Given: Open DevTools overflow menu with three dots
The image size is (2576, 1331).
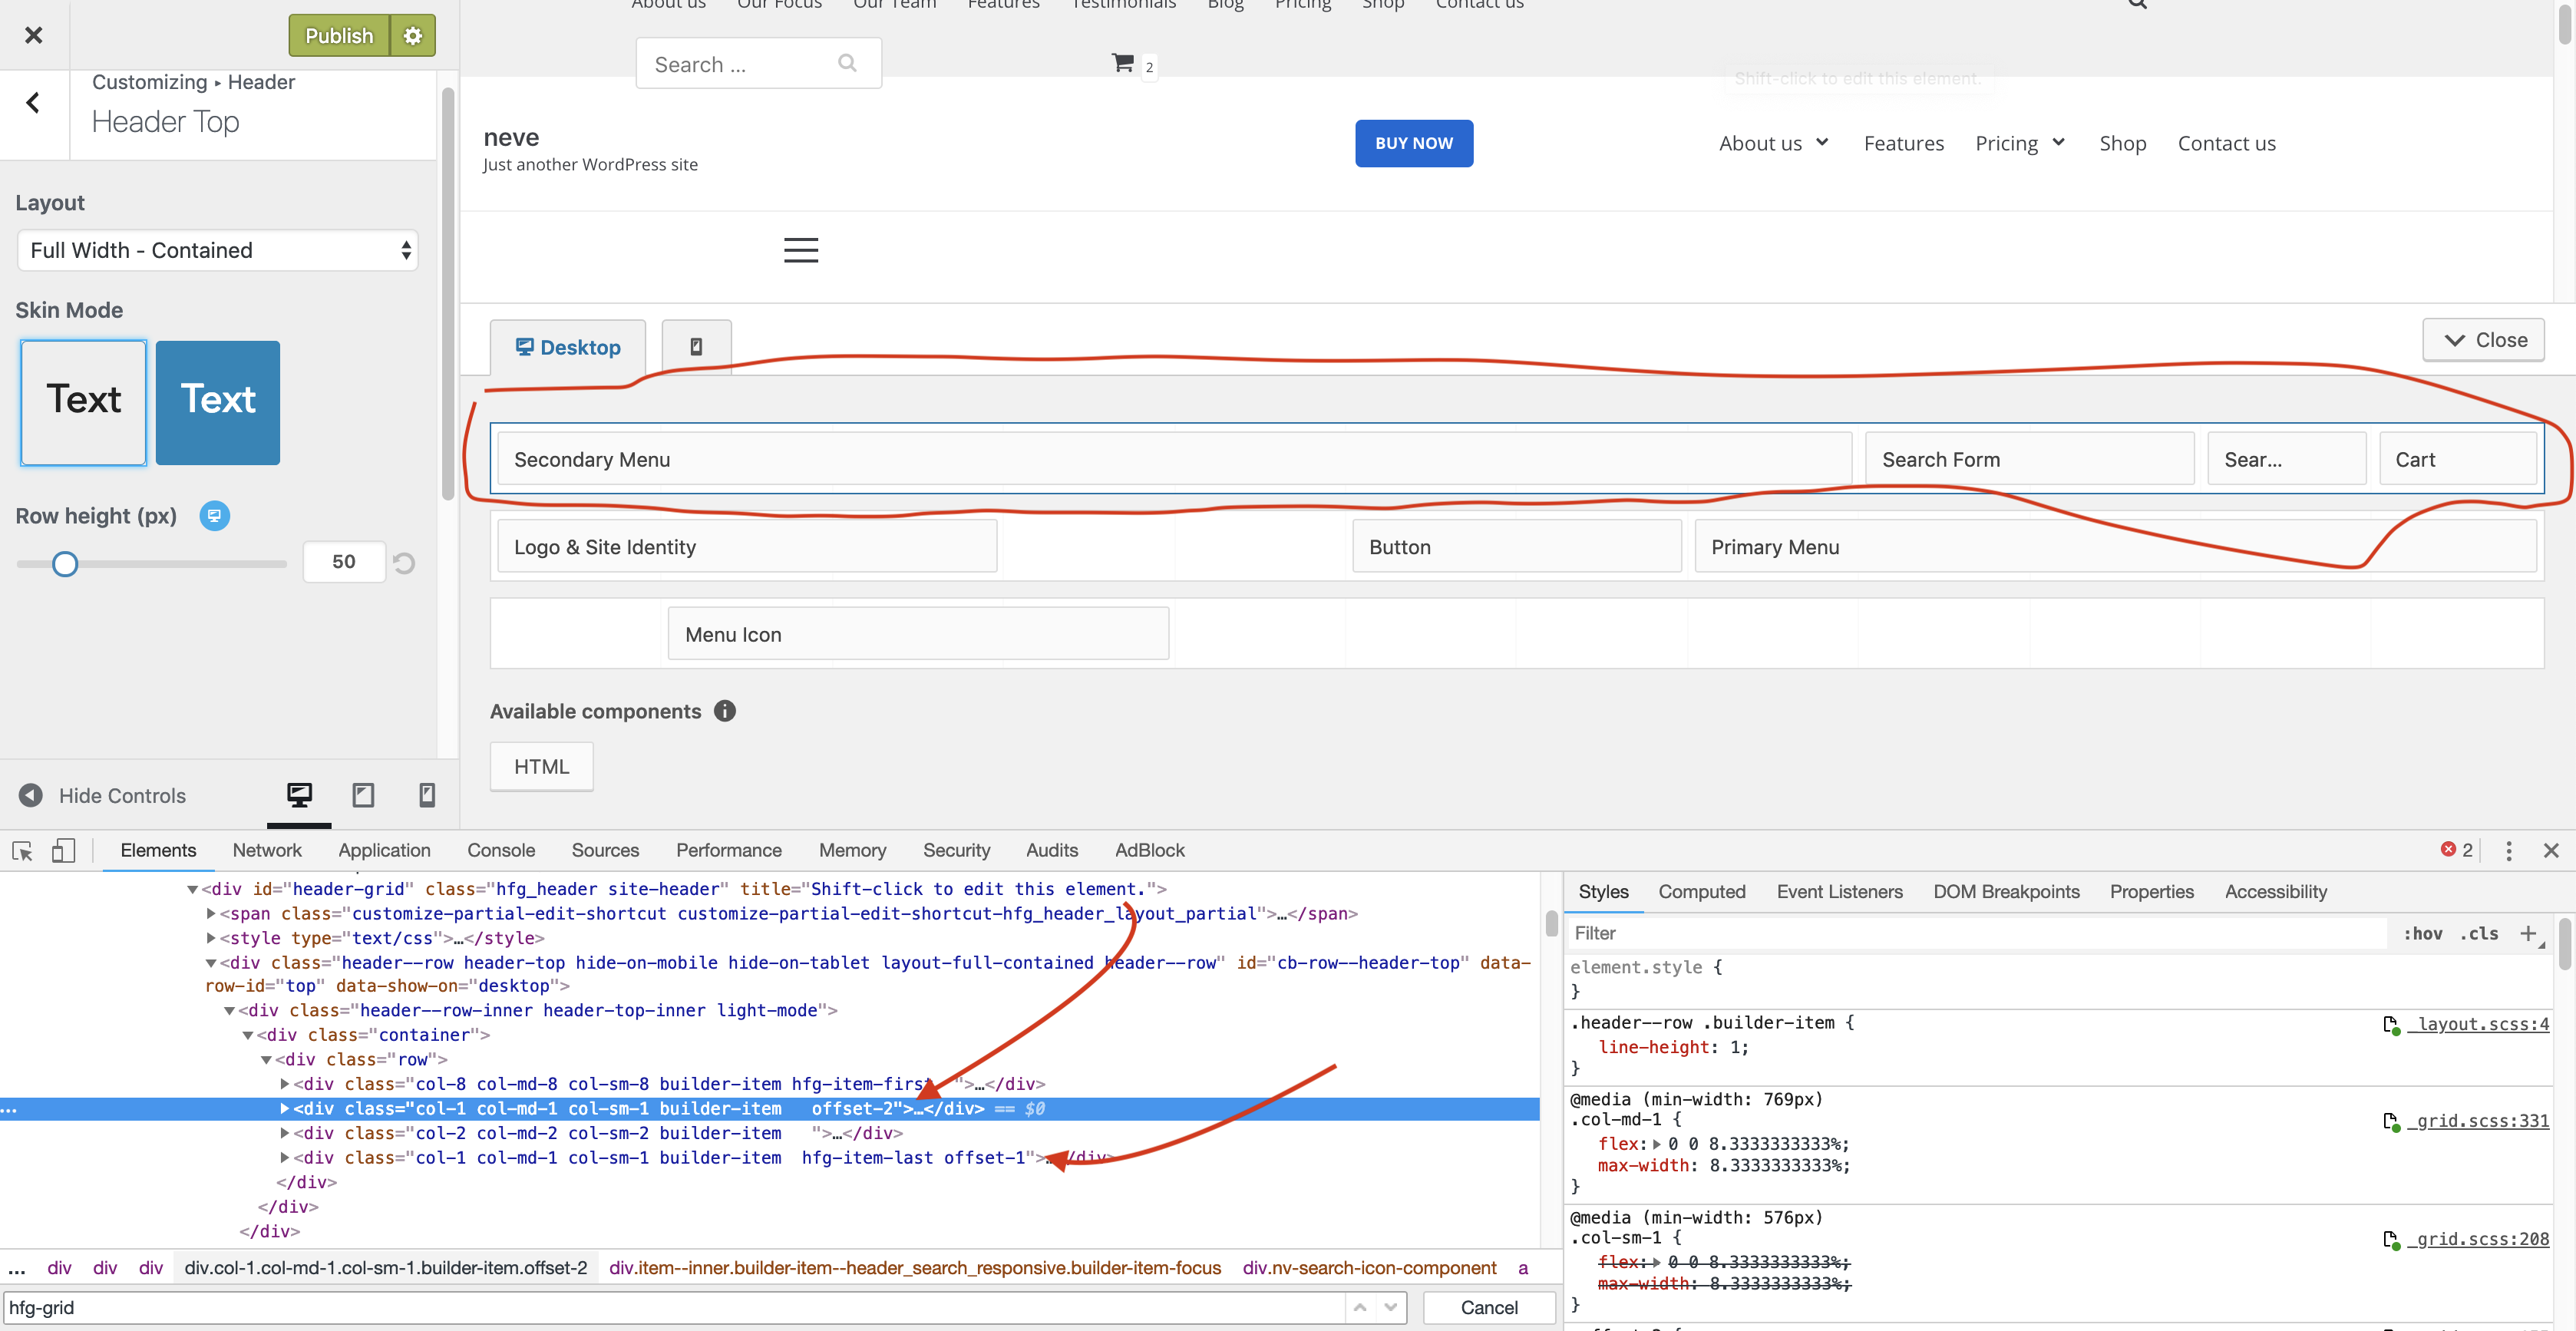Looking at the screenshot, I should 2510,851.
